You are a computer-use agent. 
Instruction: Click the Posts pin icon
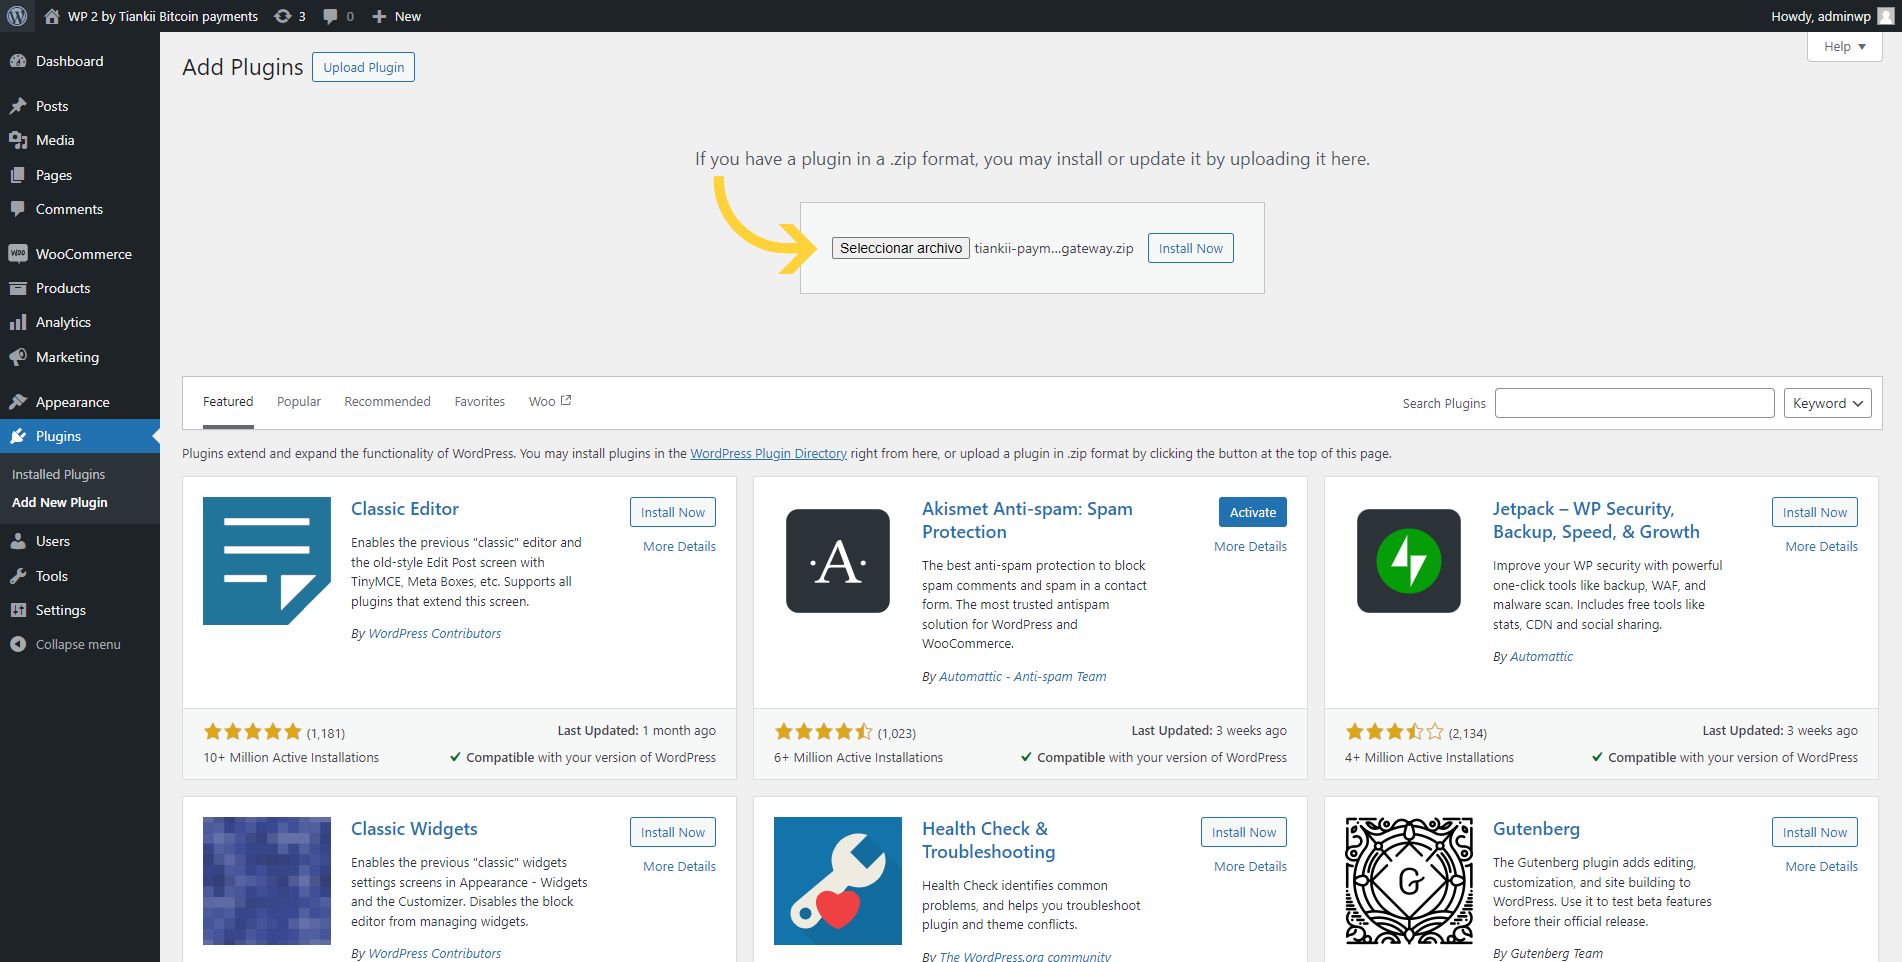(18, 106)
